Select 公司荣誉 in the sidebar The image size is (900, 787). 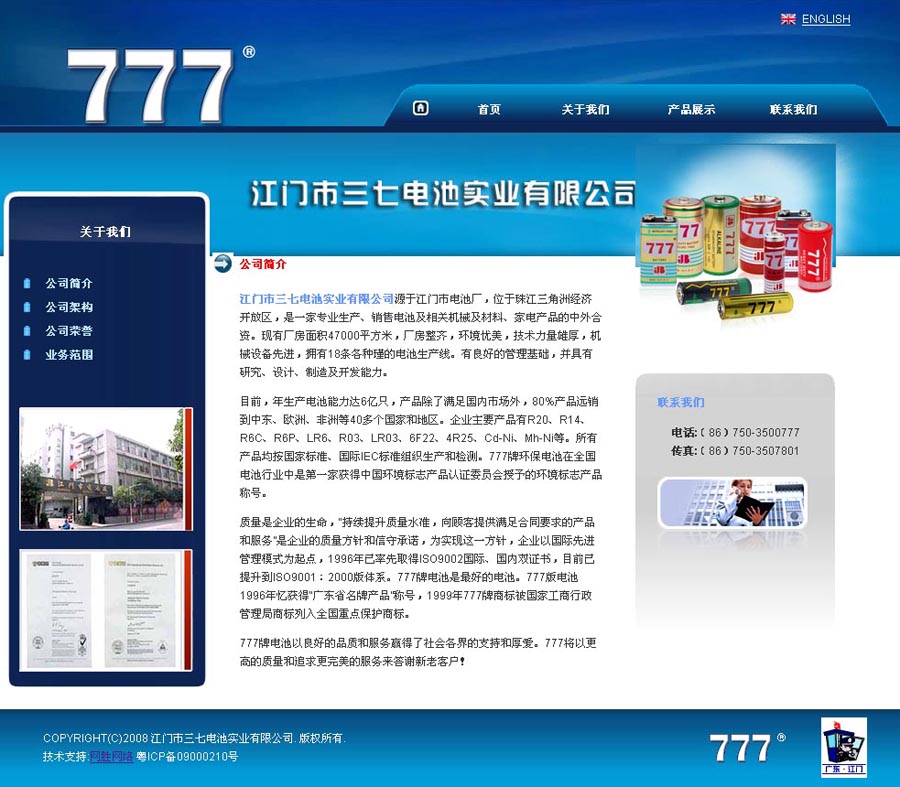tap(69, 331)
